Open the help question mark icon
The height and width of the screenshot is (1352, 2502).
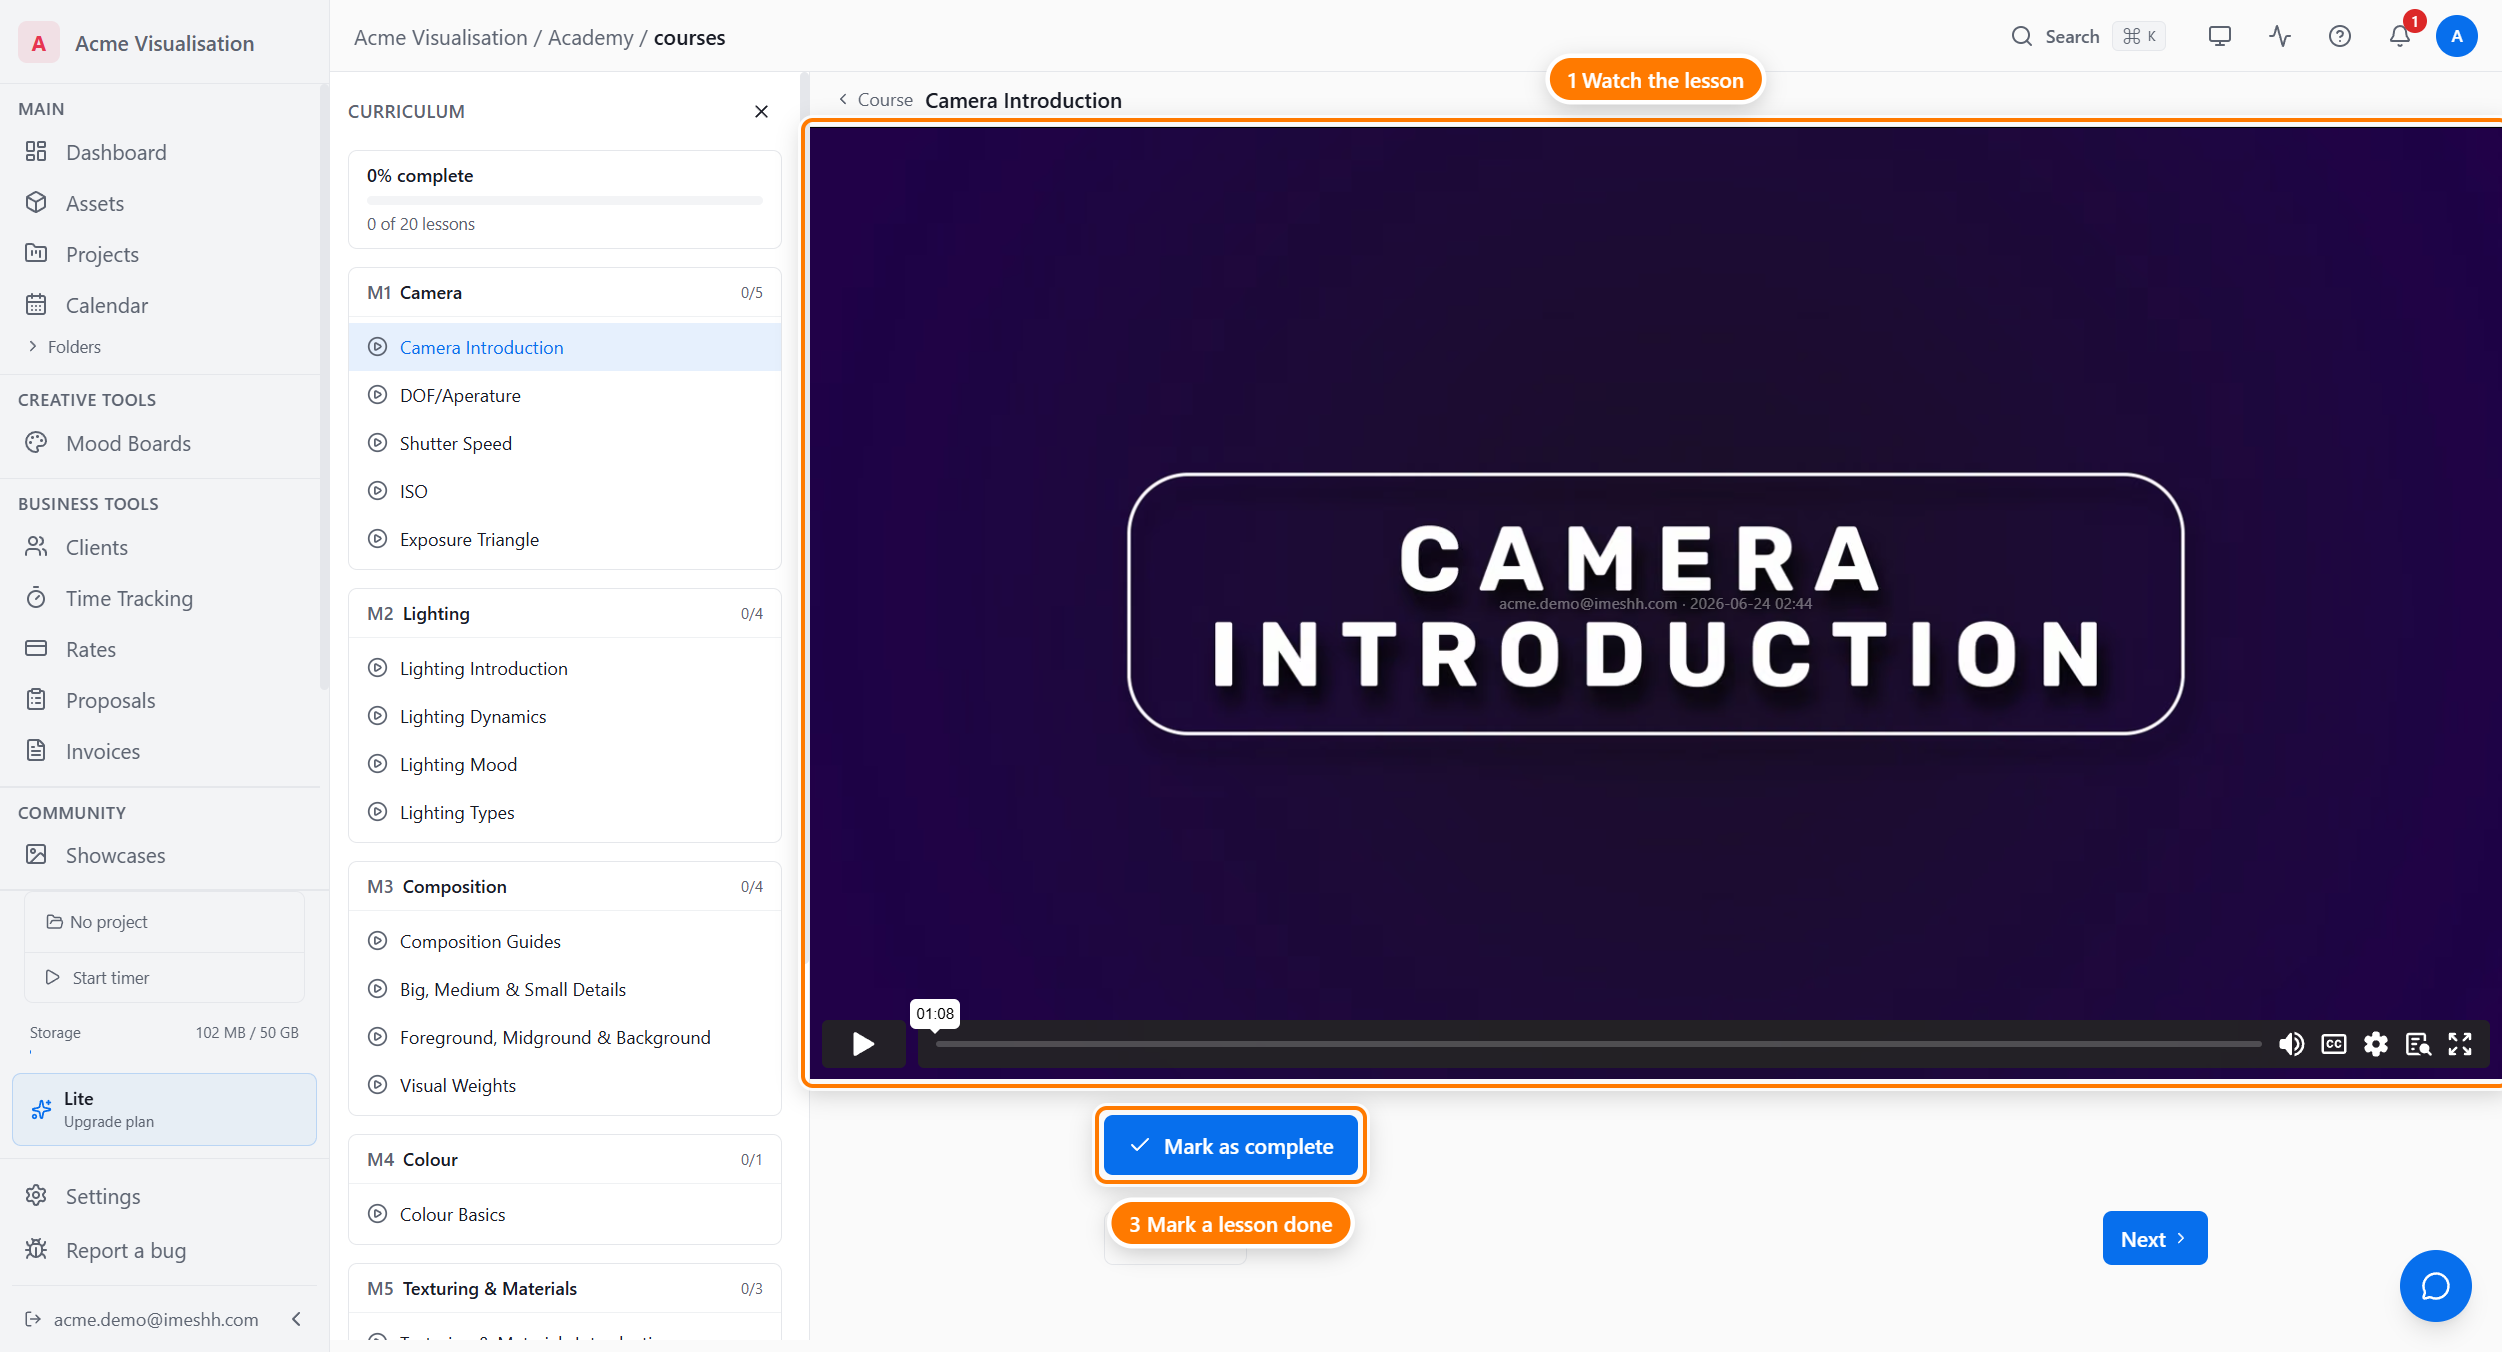(x=2340, y=37)
